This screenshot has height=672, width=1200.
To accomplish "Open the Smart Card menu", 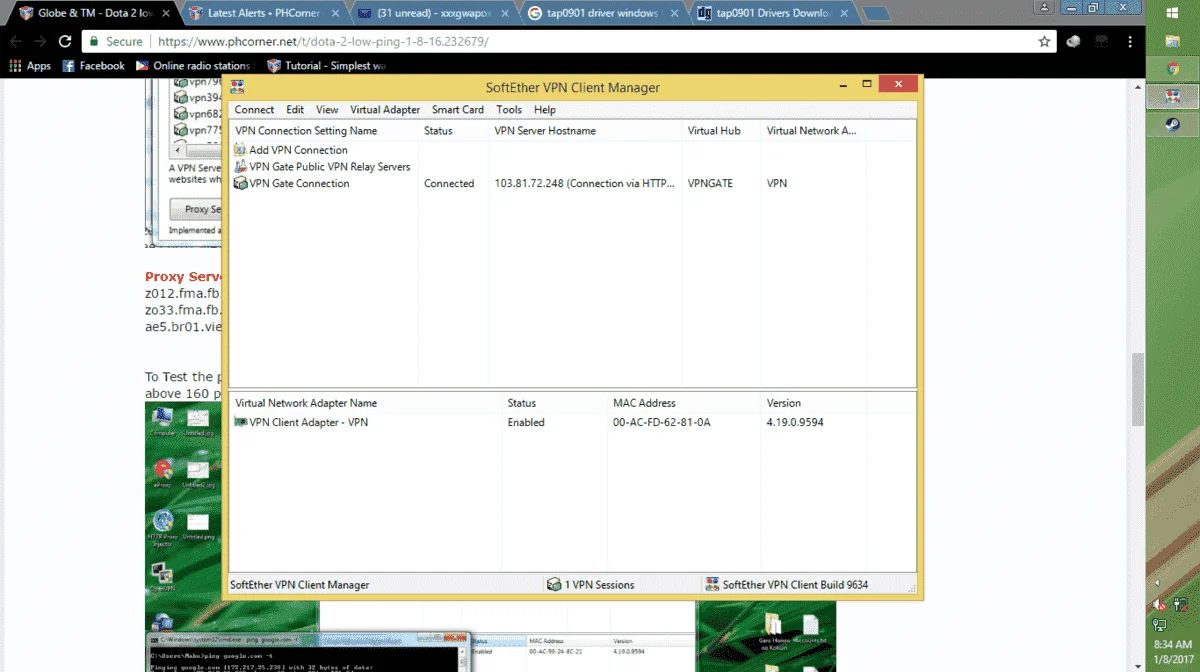I will click(458, 110).
